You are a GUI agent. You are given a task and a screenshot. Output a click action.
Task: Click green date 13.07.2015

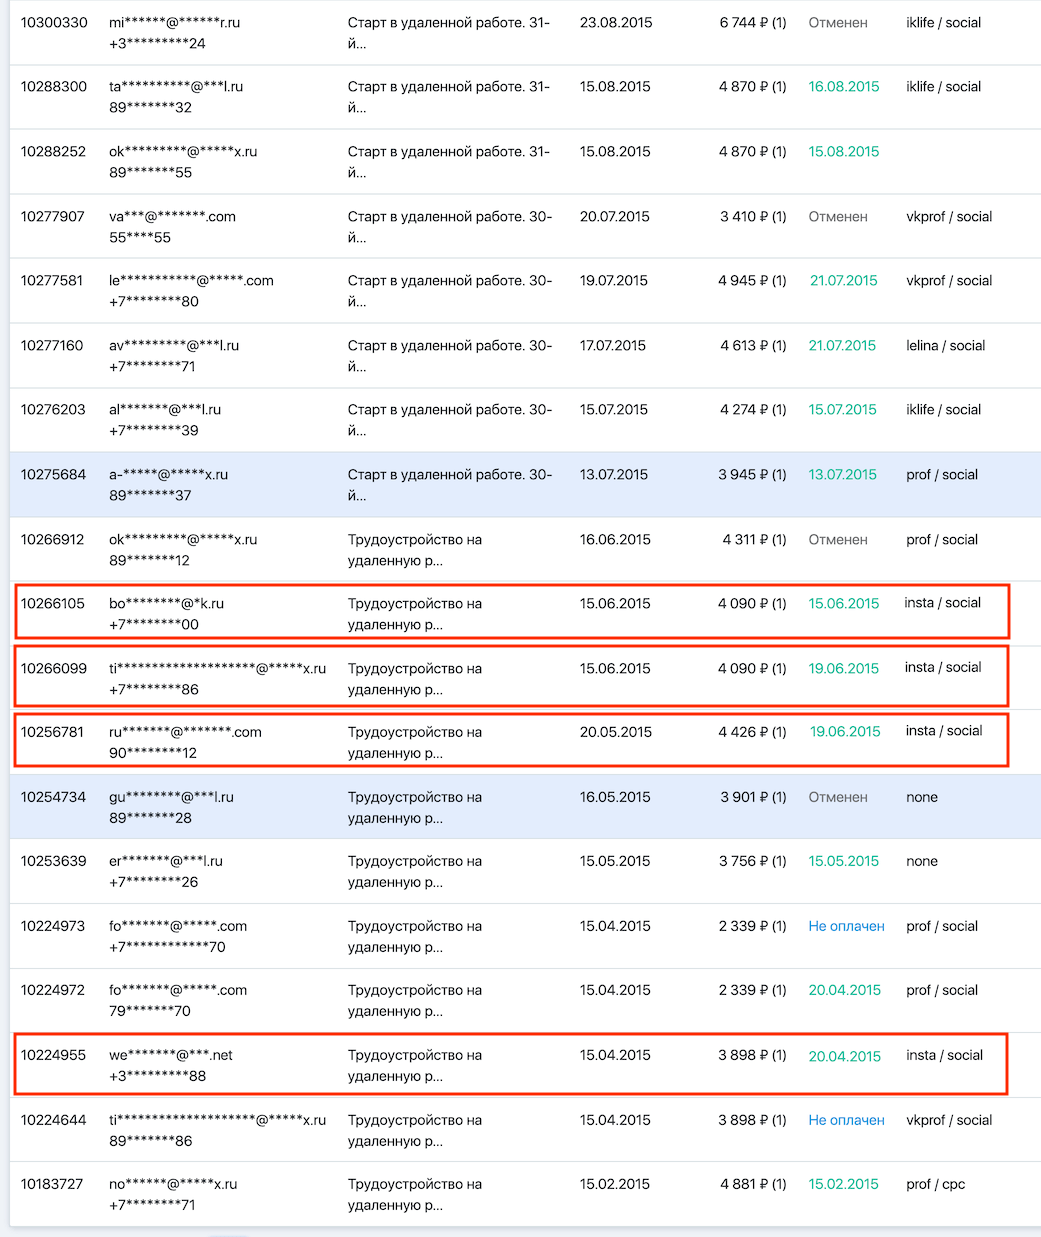point(843,474)
